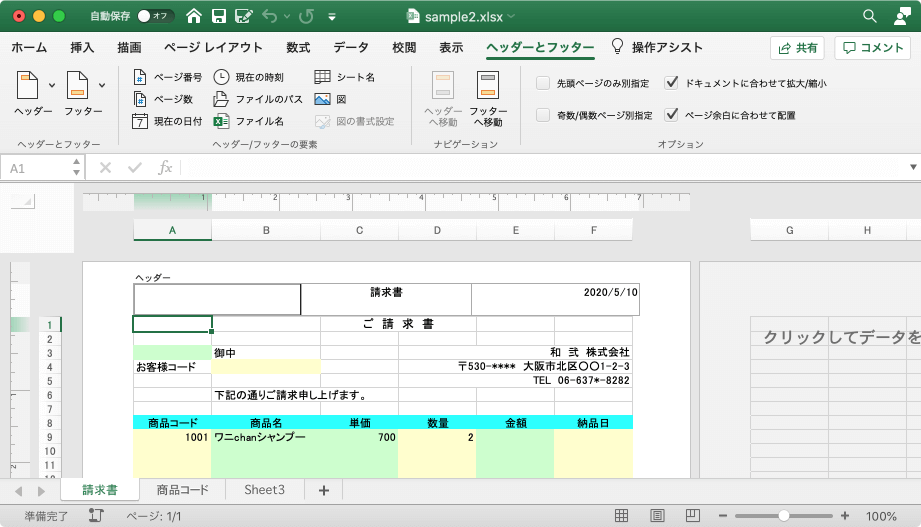The height and width of the screenshot is (527, 921).
Task: Open the ホーム tab
Action: pos(29,48)
